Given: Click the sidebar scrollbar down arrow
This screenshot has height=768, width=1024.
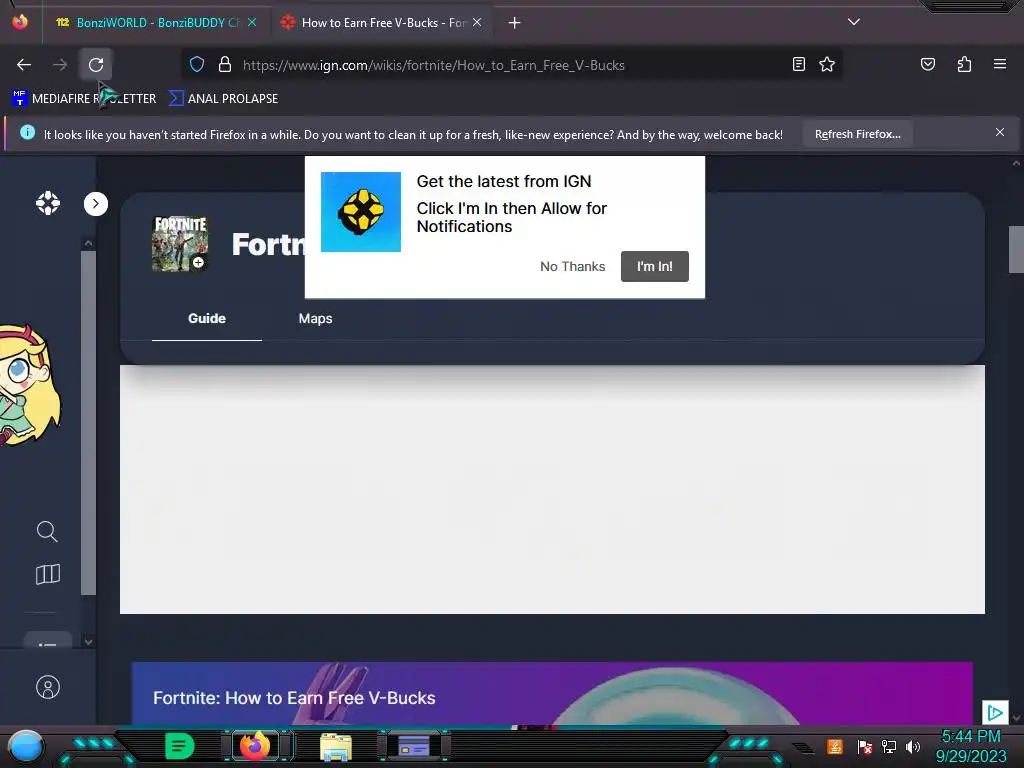Looking at the screenshot, I should (88, 642).
